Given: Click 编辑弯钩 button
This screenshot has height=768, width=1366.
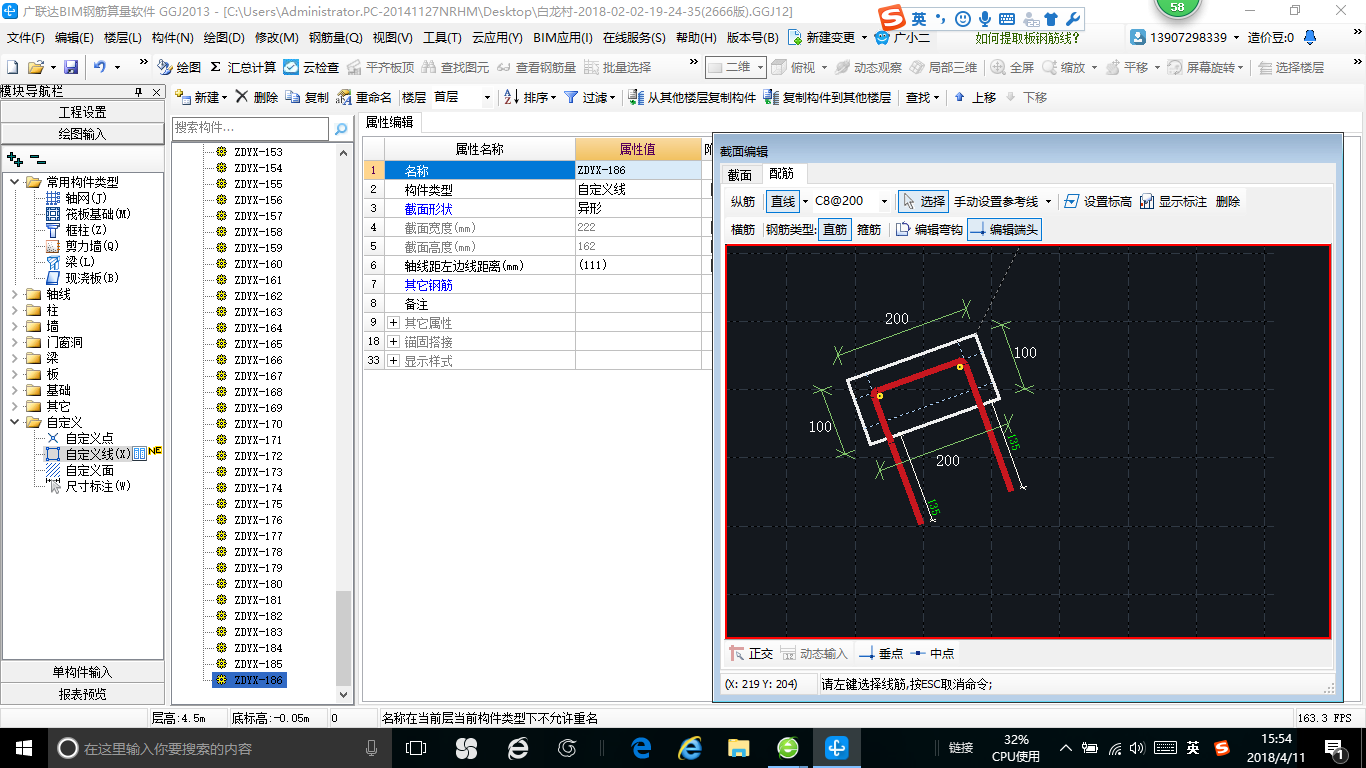Looking at the screenshot, I should coord(929,229).
